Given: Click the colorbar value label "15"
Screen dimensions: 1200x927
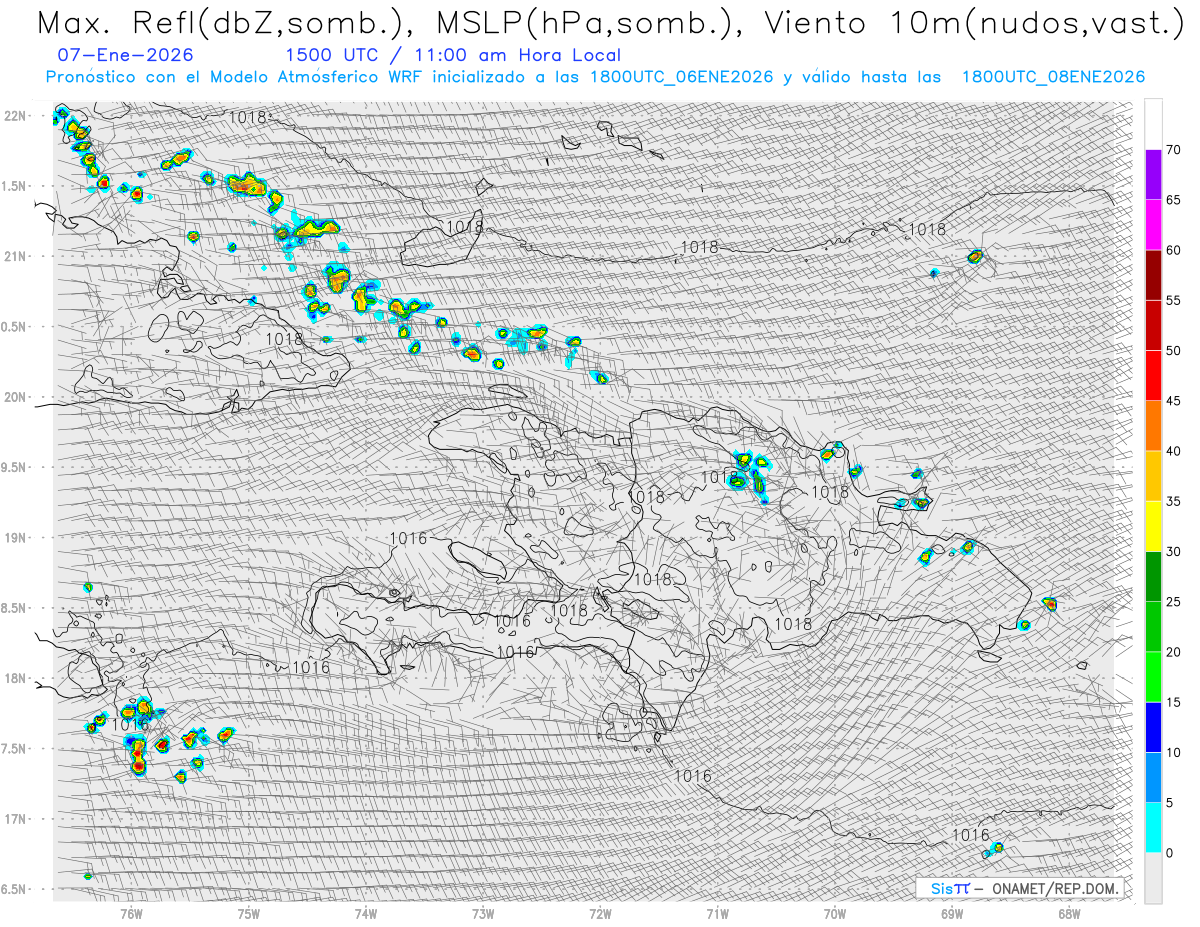Looking at the screenshot, I should tap(1173, 702).
